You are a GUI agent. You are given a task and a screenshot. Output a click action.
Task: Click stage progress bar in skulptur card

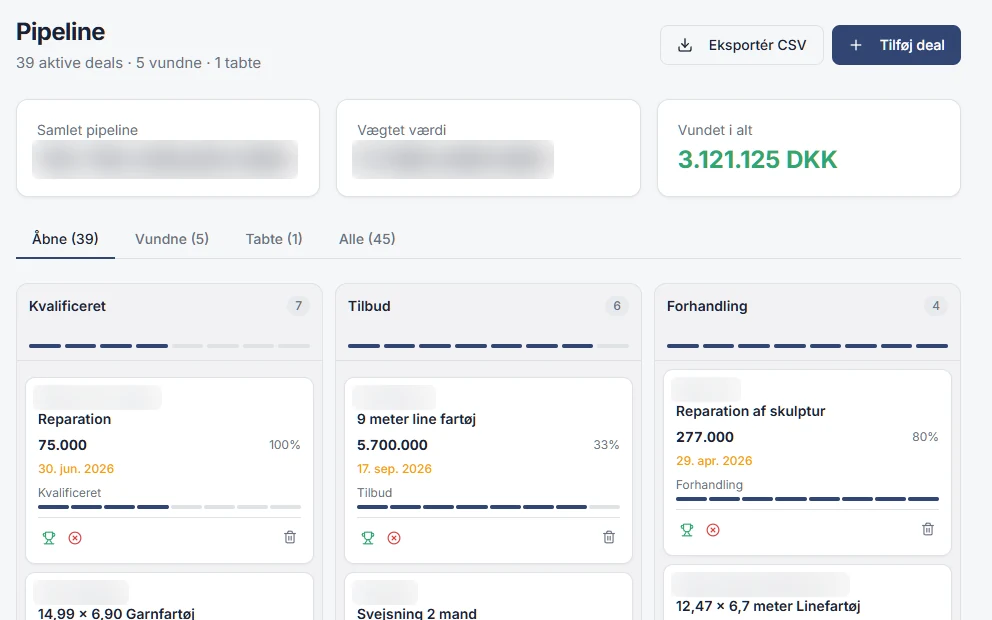pyautogui.click(x=807, y=499)
